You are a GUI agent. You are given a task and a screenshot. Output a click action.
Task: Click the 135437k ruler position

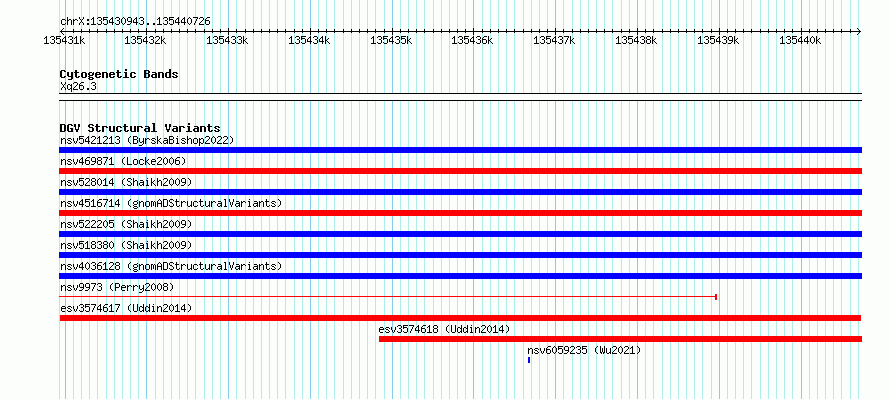point(555,40)
